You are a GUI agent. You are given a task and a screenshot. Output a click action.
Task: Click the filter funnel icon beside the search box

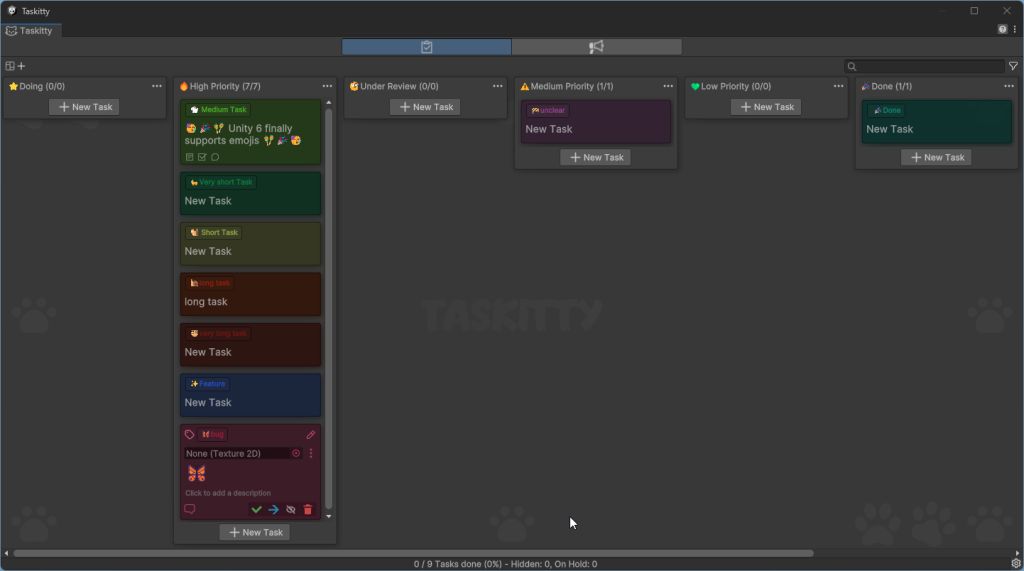[1013, 67]
